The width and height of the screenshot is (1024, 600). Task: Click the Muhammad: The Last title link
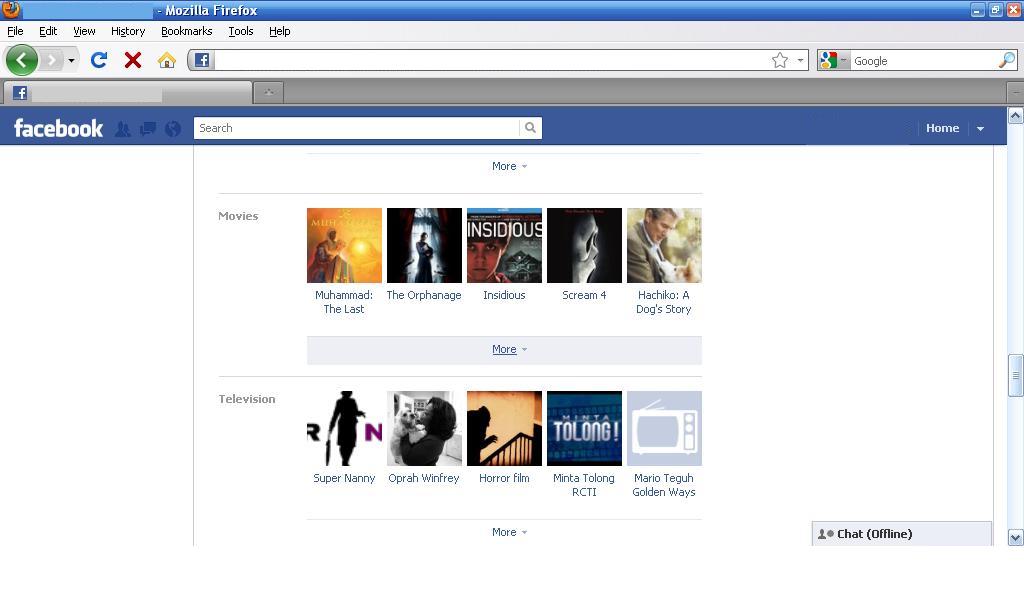[x=344, y=302]
